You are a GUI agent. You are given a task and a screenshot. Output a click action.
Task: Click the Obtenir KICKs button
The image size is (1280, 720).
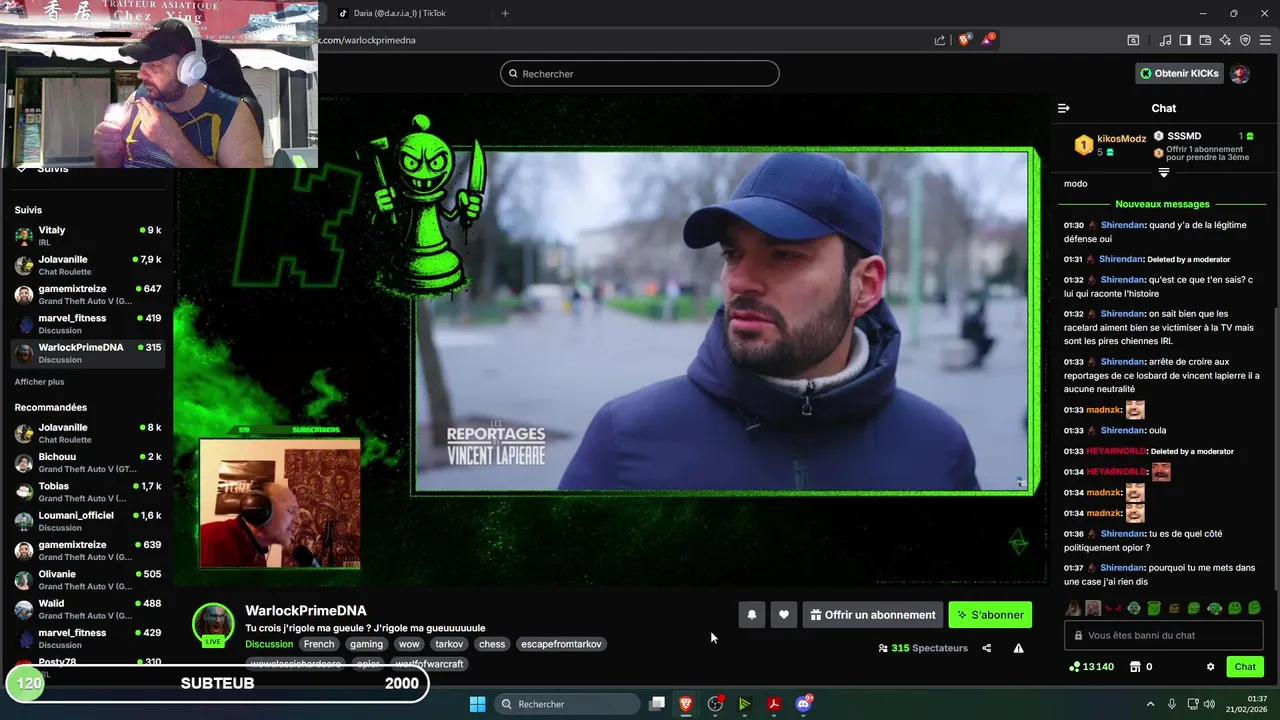click(x=1179, y=73)
